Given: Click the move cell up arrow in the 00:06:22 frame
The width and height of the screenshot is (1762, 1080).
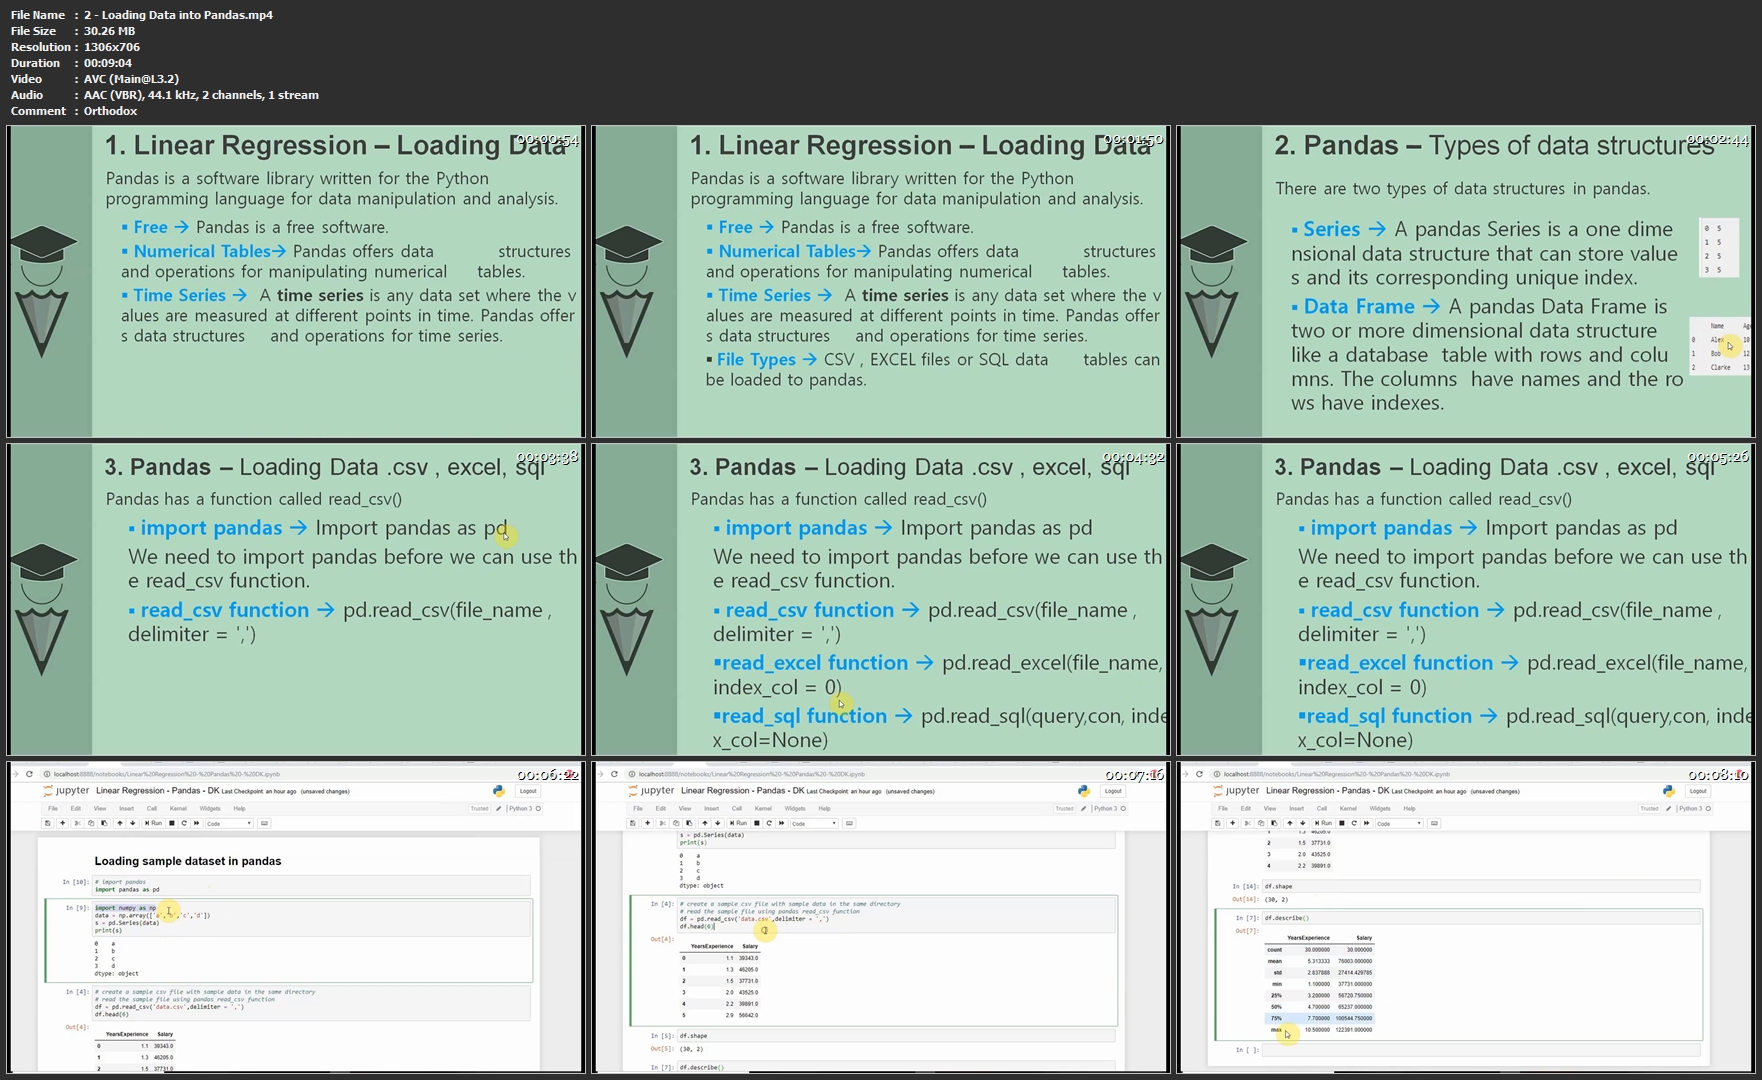Looking at the screenshot, I should (120, 823).
